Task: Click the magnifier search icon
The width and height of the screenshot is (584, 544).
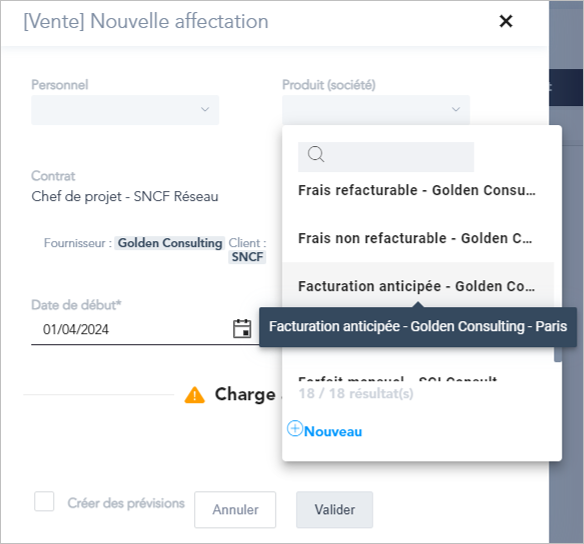Action: point(316,154)
